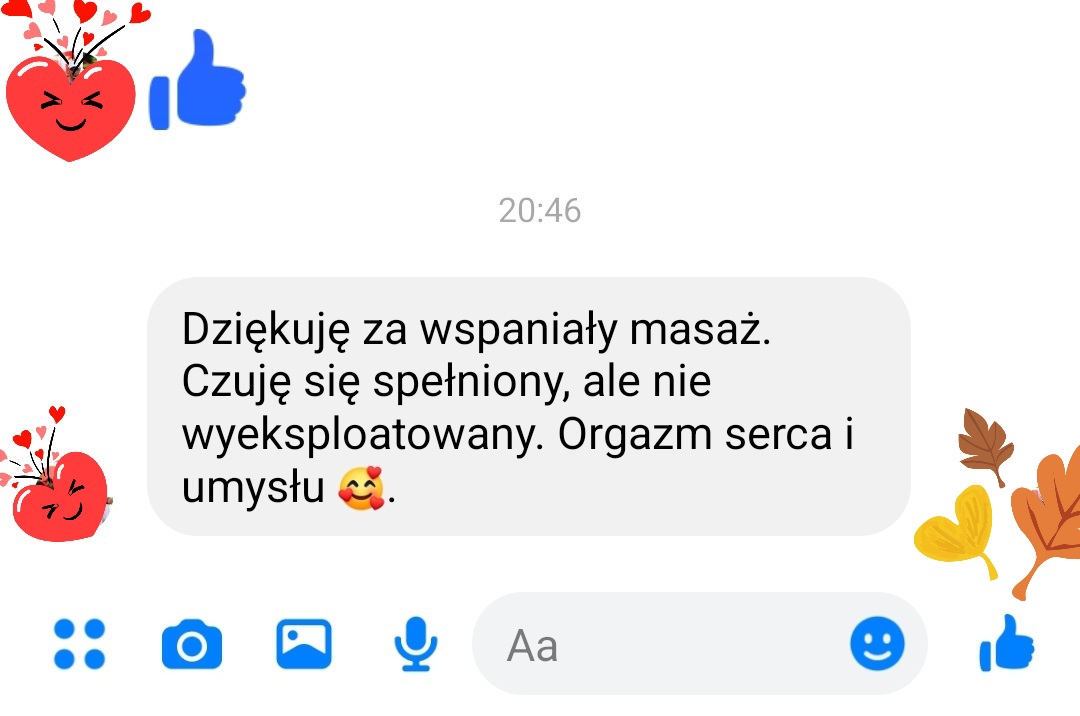Click the orange maple leaf at the edge
The height and width of the screenshot is (716, 1080).
(1047, 522)
